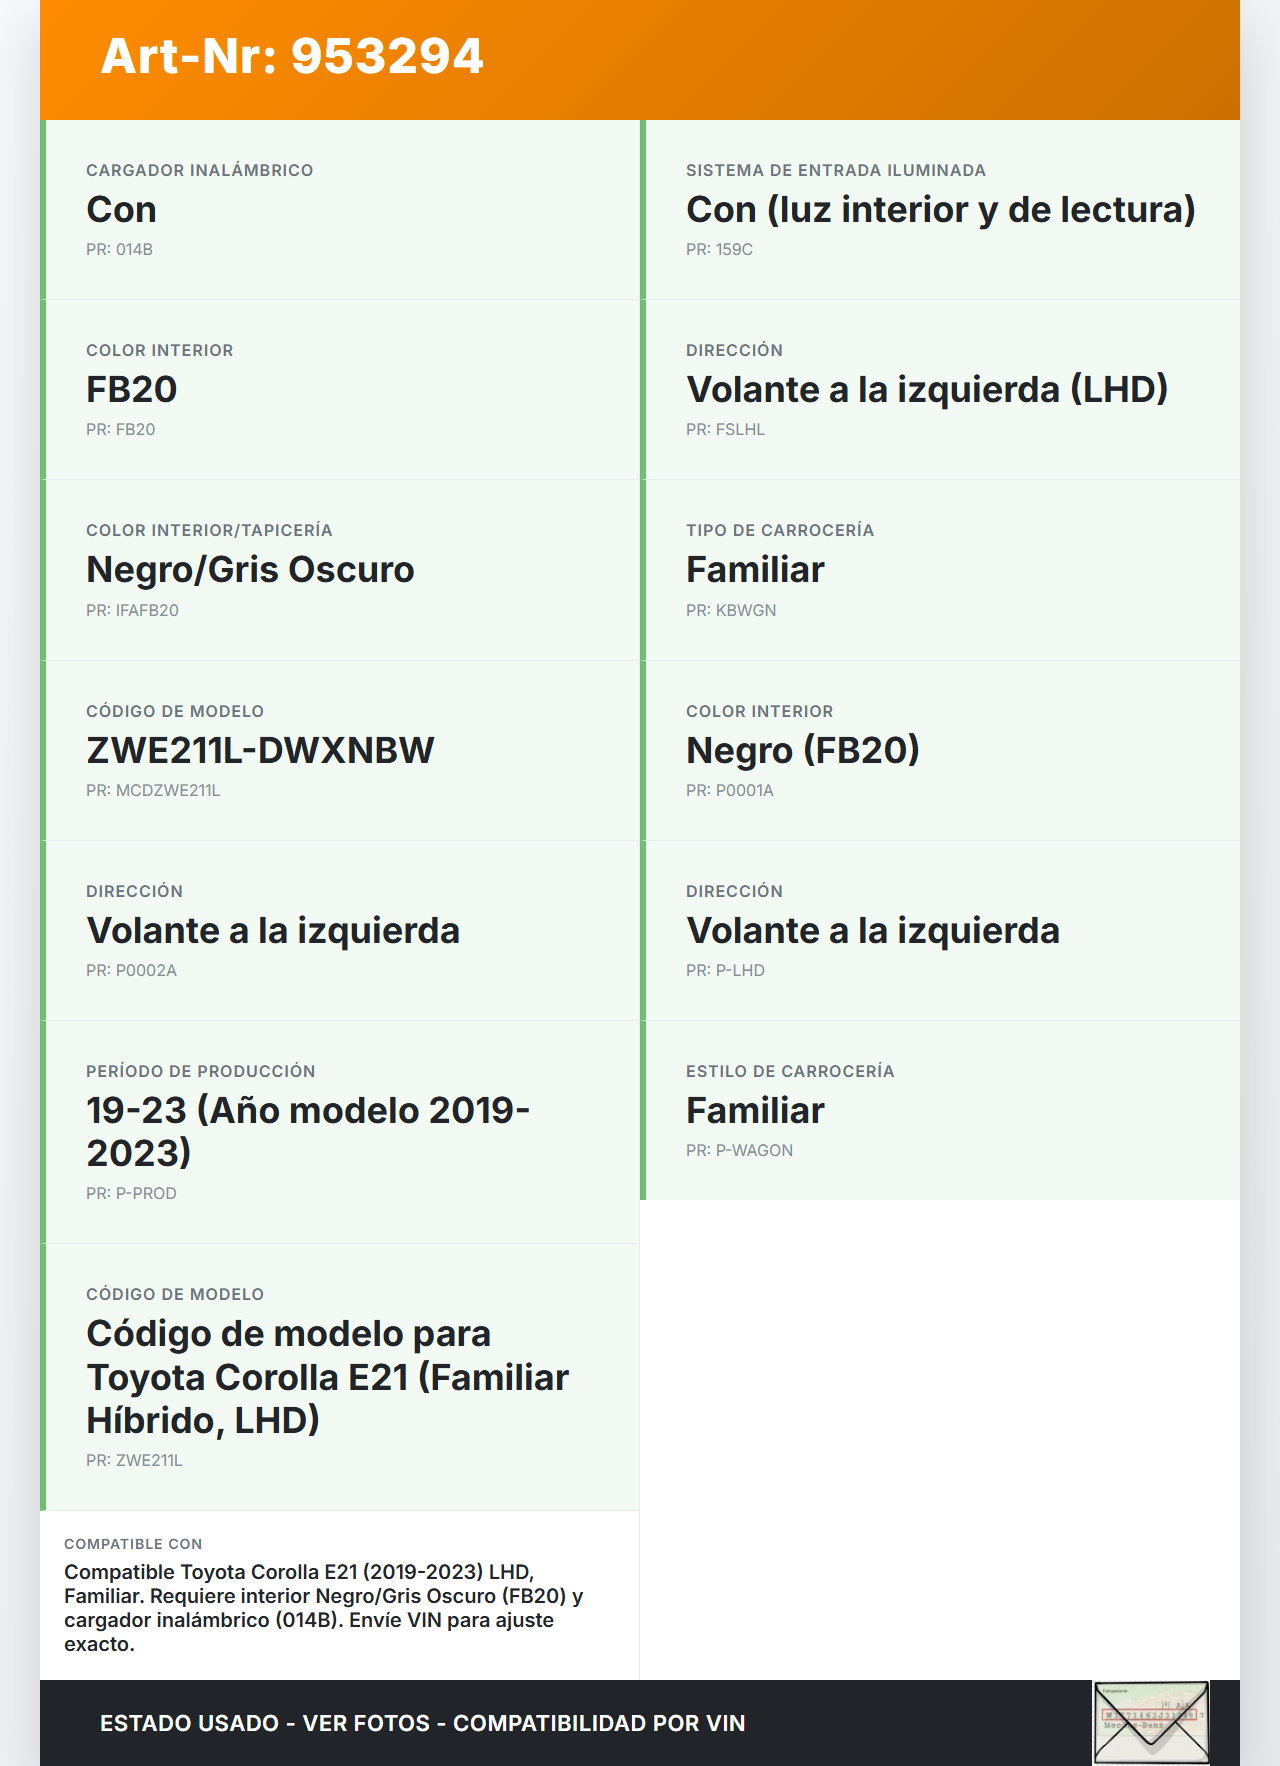Screen dimensions: 1280x1766
Task: Click the envelope VIN image in footer
Action: (1151, 1722)
